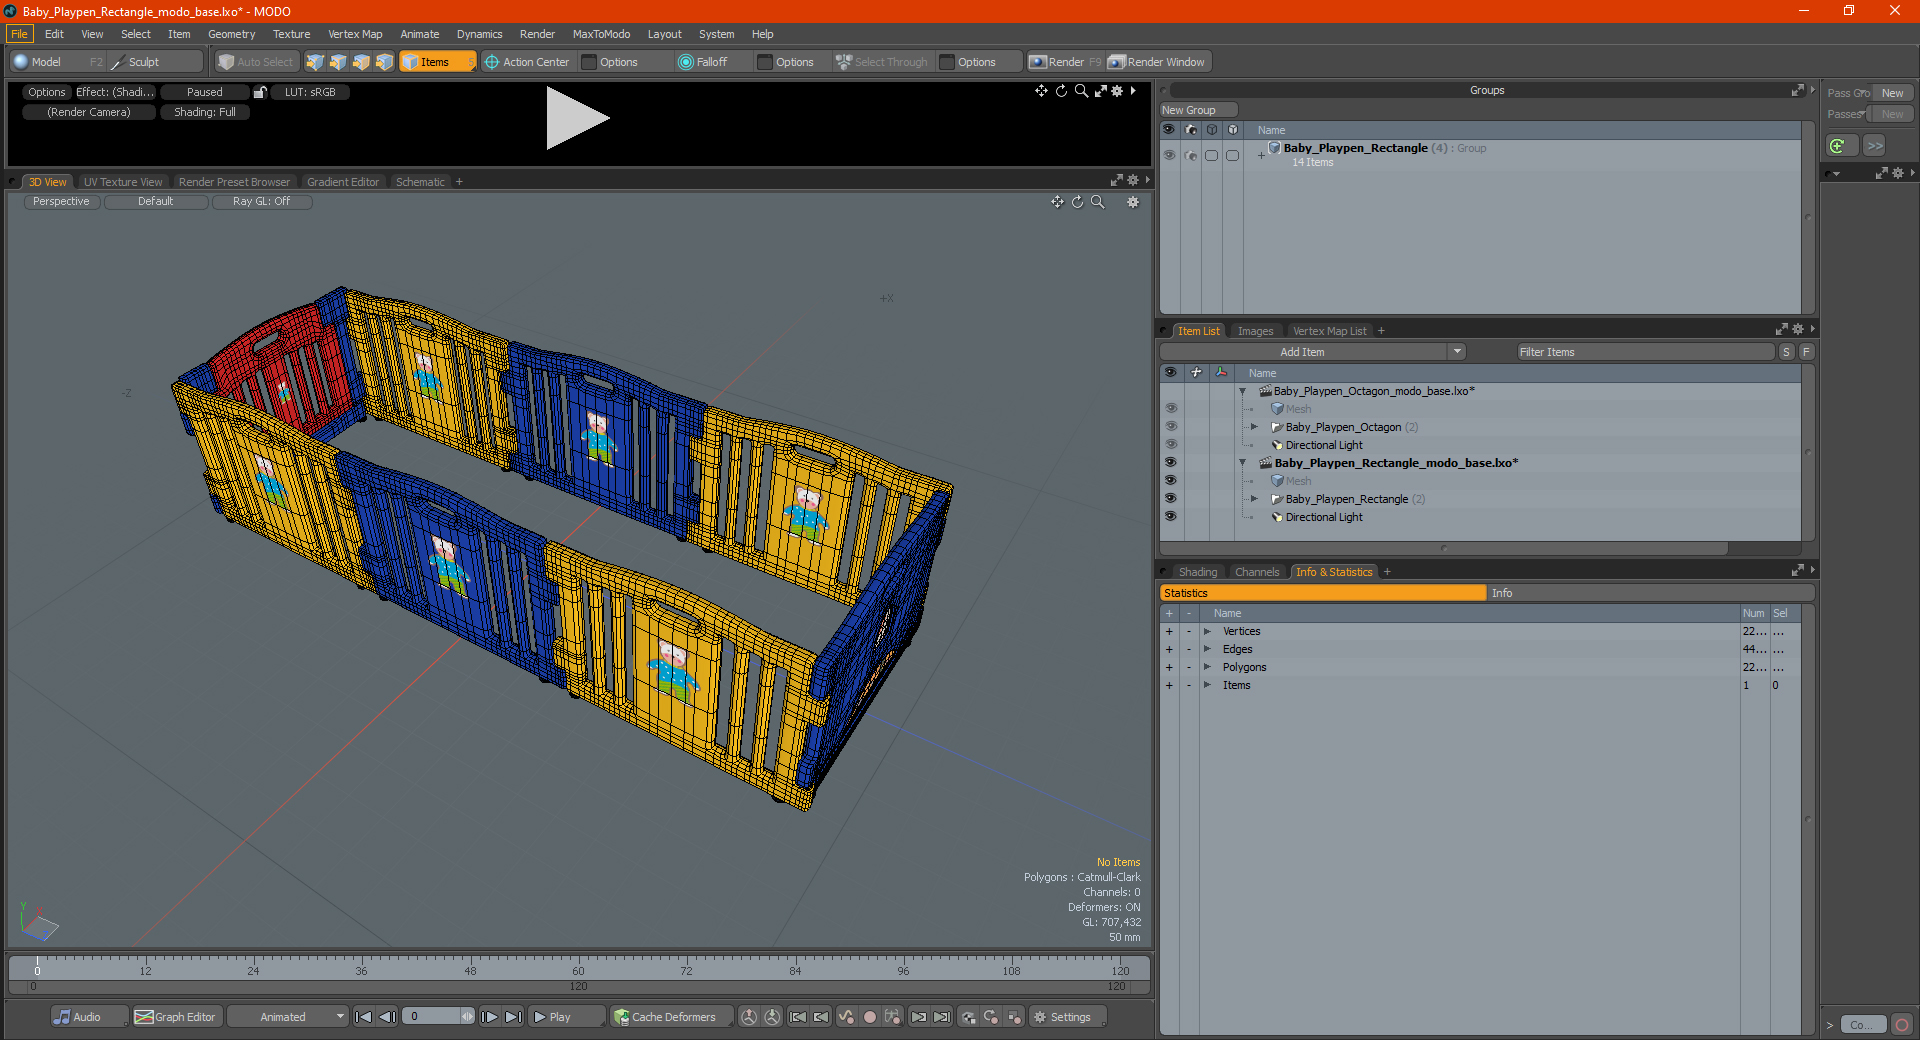This screenshot has width=1920, height=1040.
Task: Step to next frame
Action: tap(489, 1017)
